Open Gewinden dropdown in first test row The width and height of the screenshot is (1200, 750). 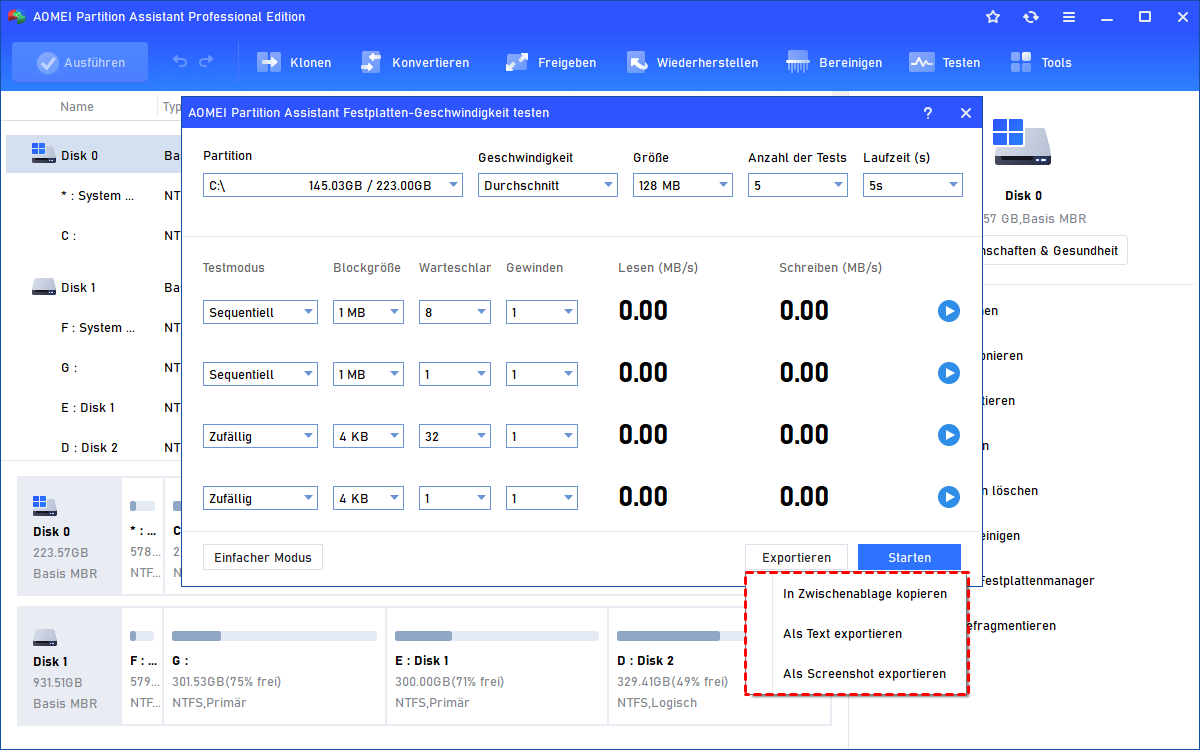(542, 312)
